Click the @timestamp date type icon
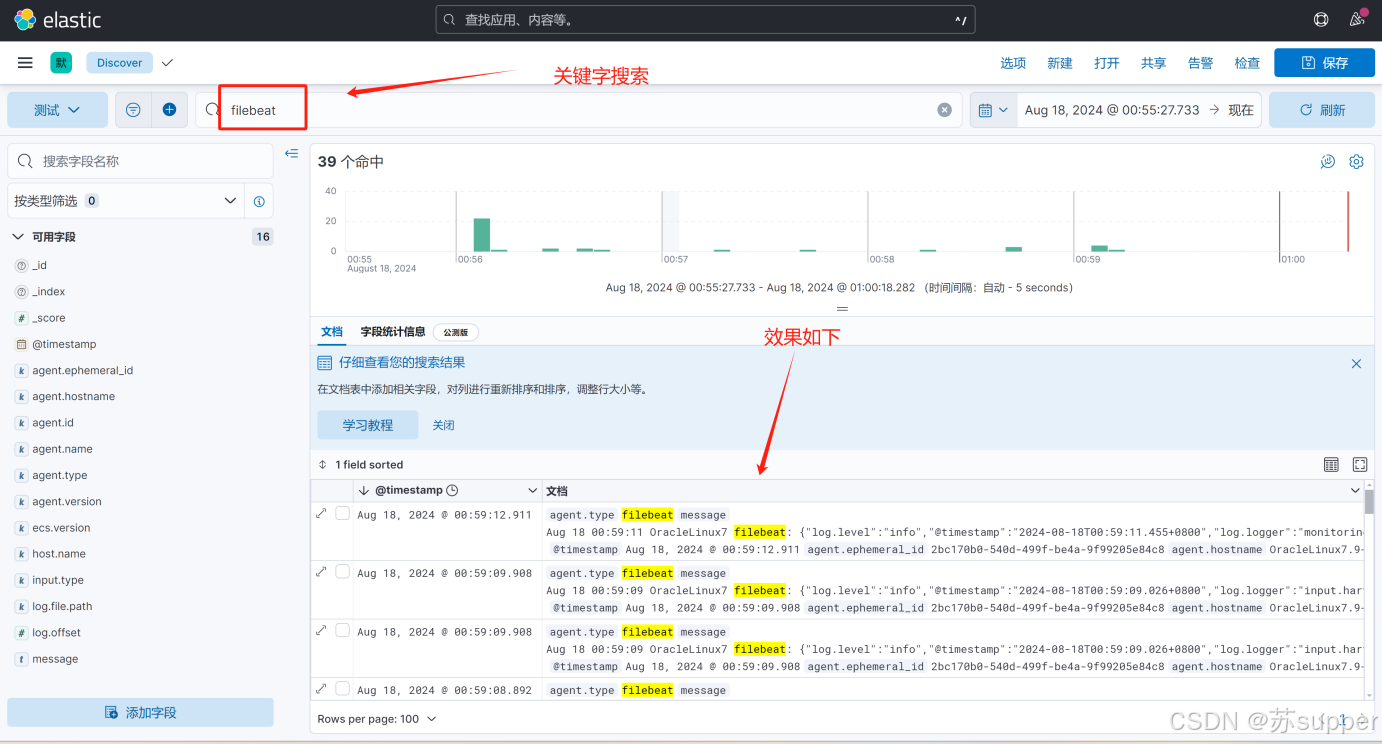Screen dimensions: 1382x744 coord(21,344)
